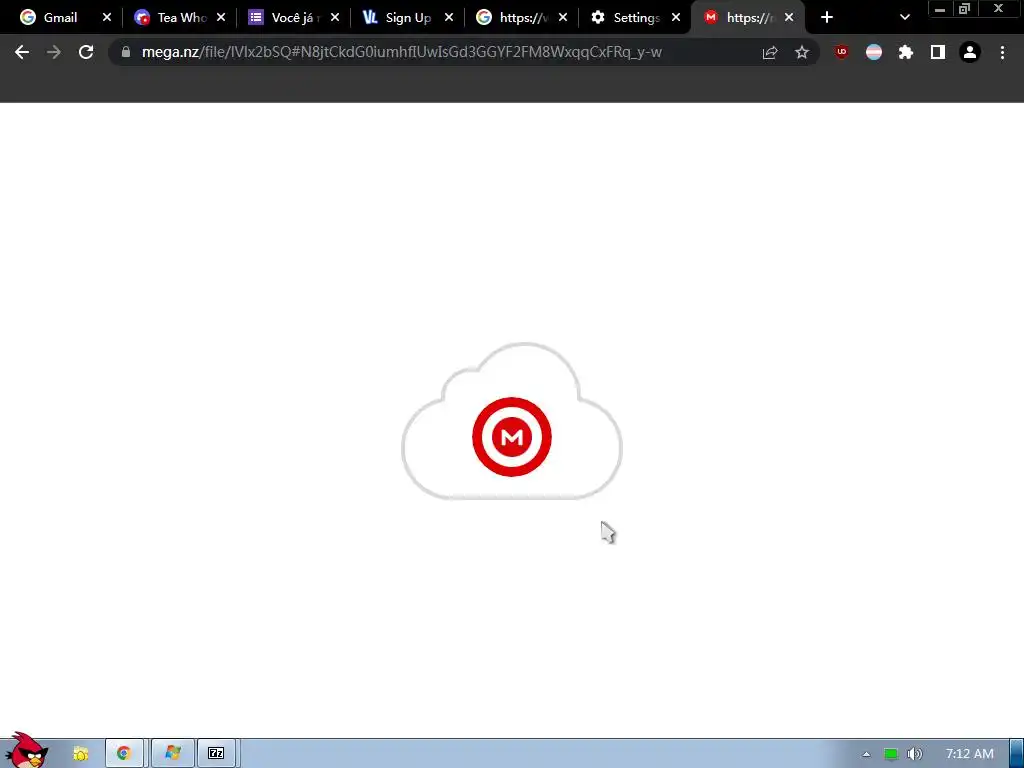Open Chrome from the taskbar
Image resolution: width=1024 pixels, height=768 pixels.
[x=124, y=754]
